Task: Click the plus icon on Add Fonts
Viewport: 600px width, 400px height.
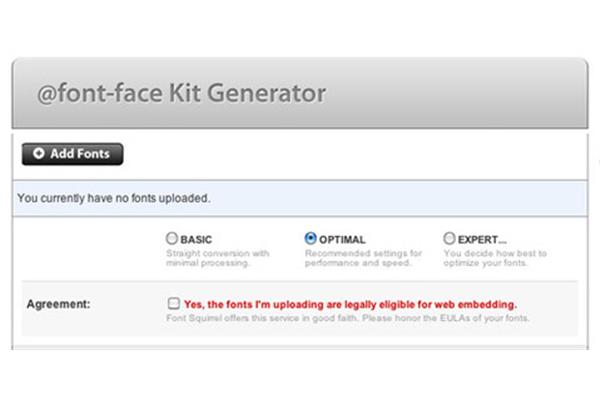Action: coord(39,153)
